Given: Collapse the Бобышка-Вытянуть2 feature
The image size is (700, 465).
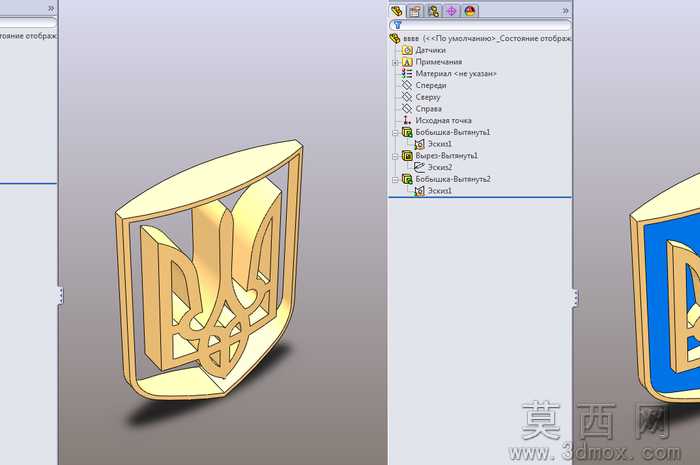Looking at the screenshot, I should [x=395, y=179].
